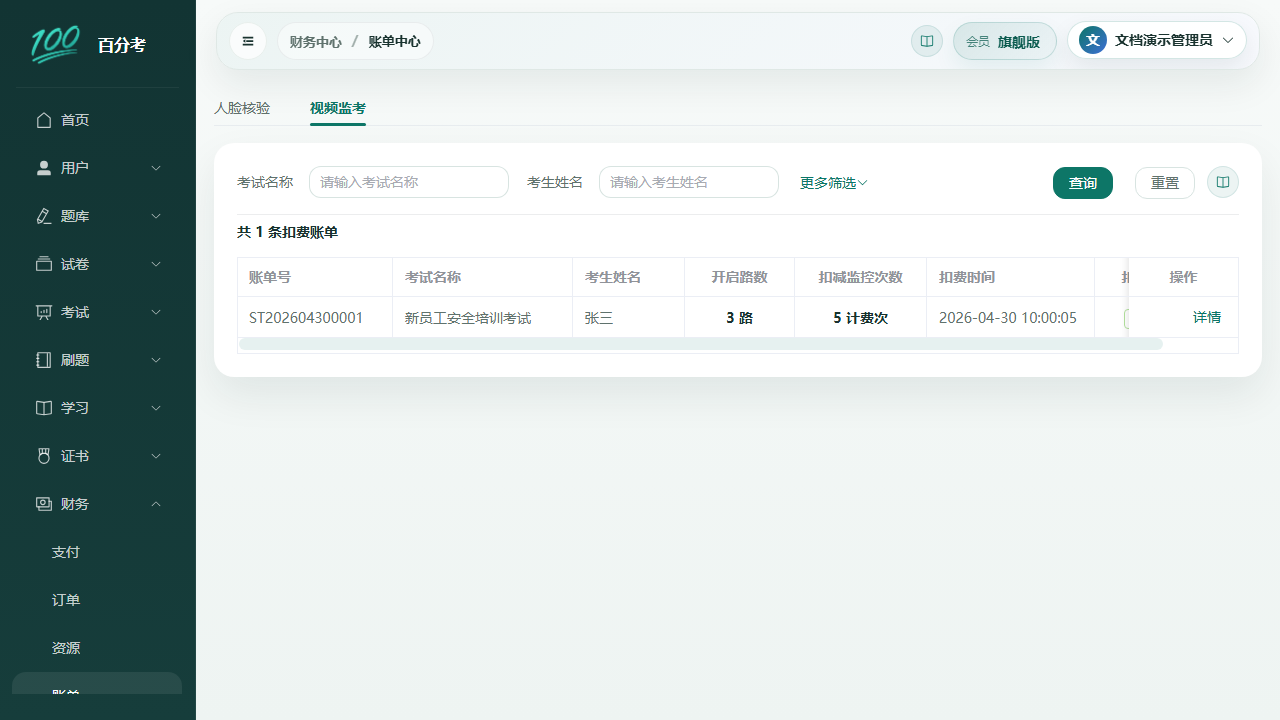1280x720 pixels.
Task: Expand the 试卷 menu chevron
Action: point(156,264)
